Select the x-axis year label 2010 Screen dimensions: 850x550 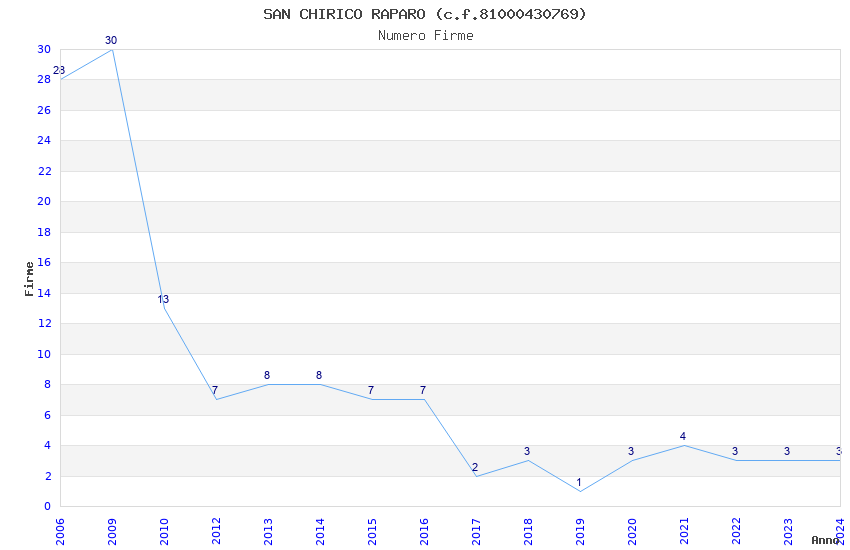click(164, 531)
